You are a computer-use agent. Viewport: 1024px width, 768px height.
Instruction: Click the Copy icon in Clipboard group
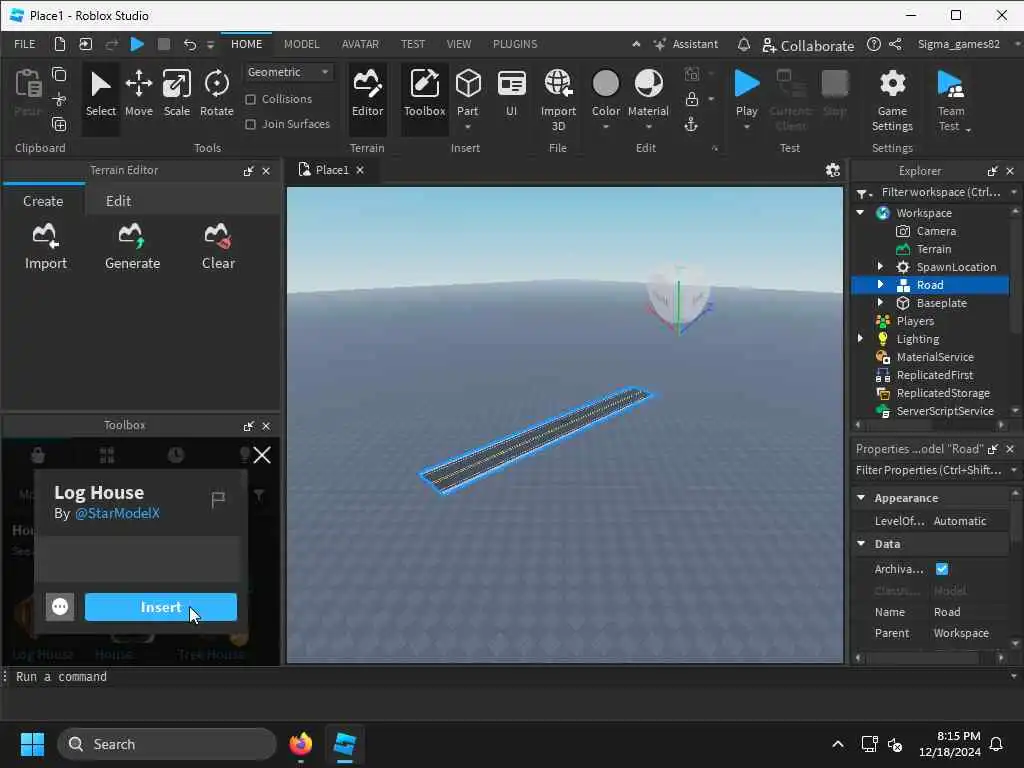59,74
